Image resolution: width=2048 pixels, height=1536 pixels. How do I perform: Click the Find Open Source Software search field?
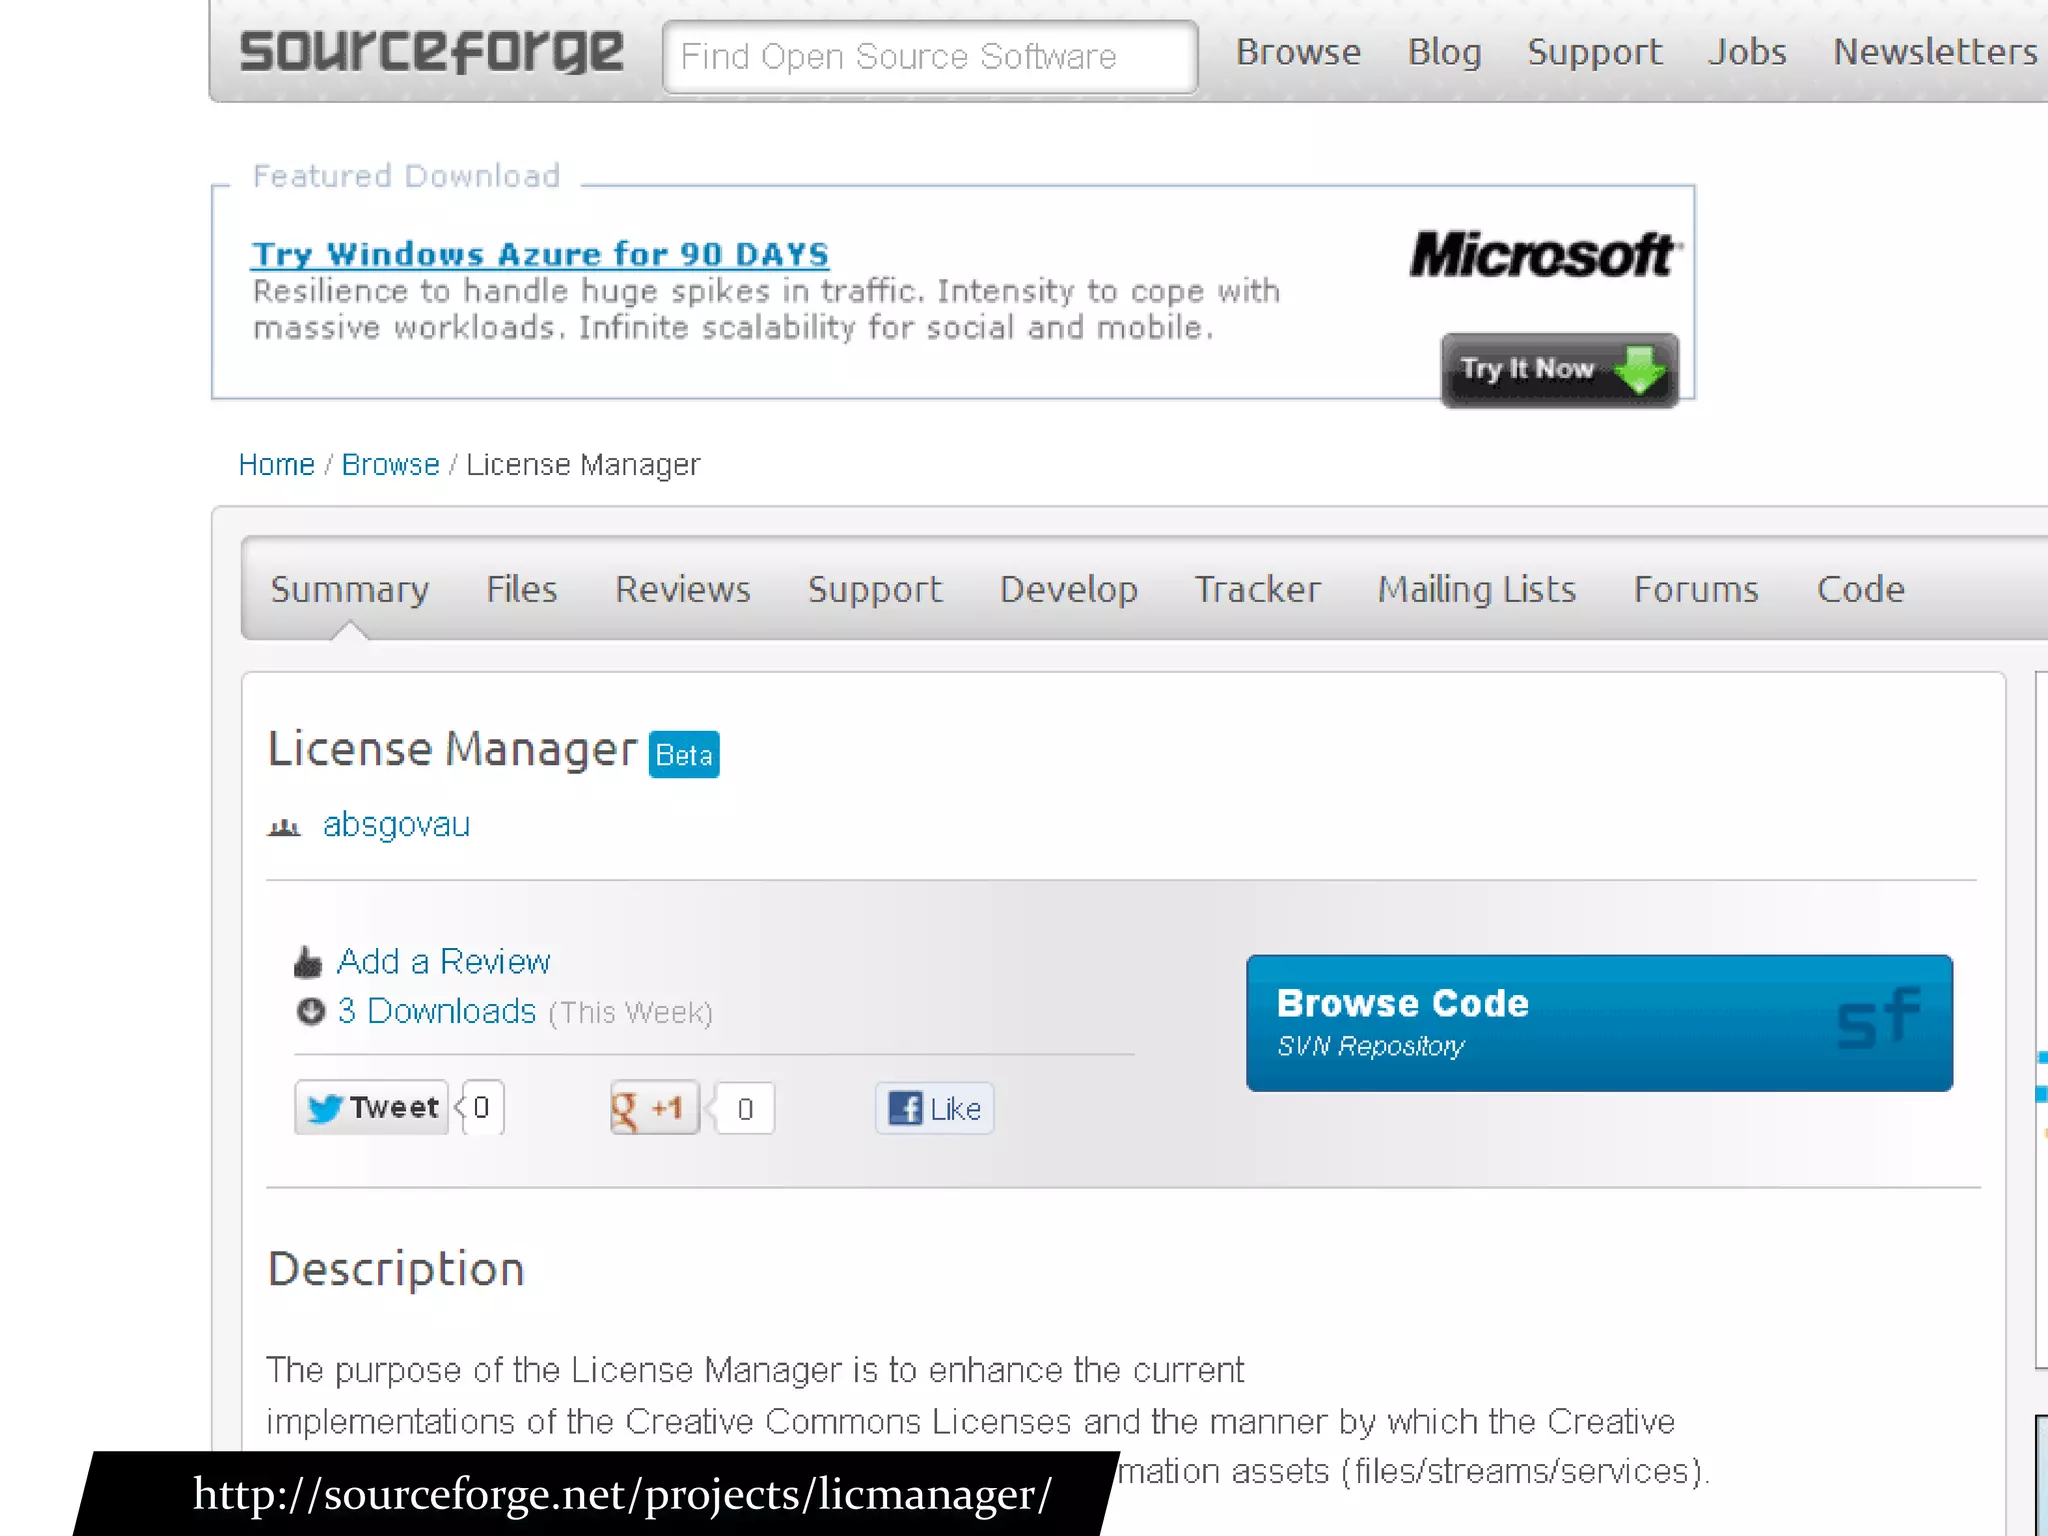930,57
